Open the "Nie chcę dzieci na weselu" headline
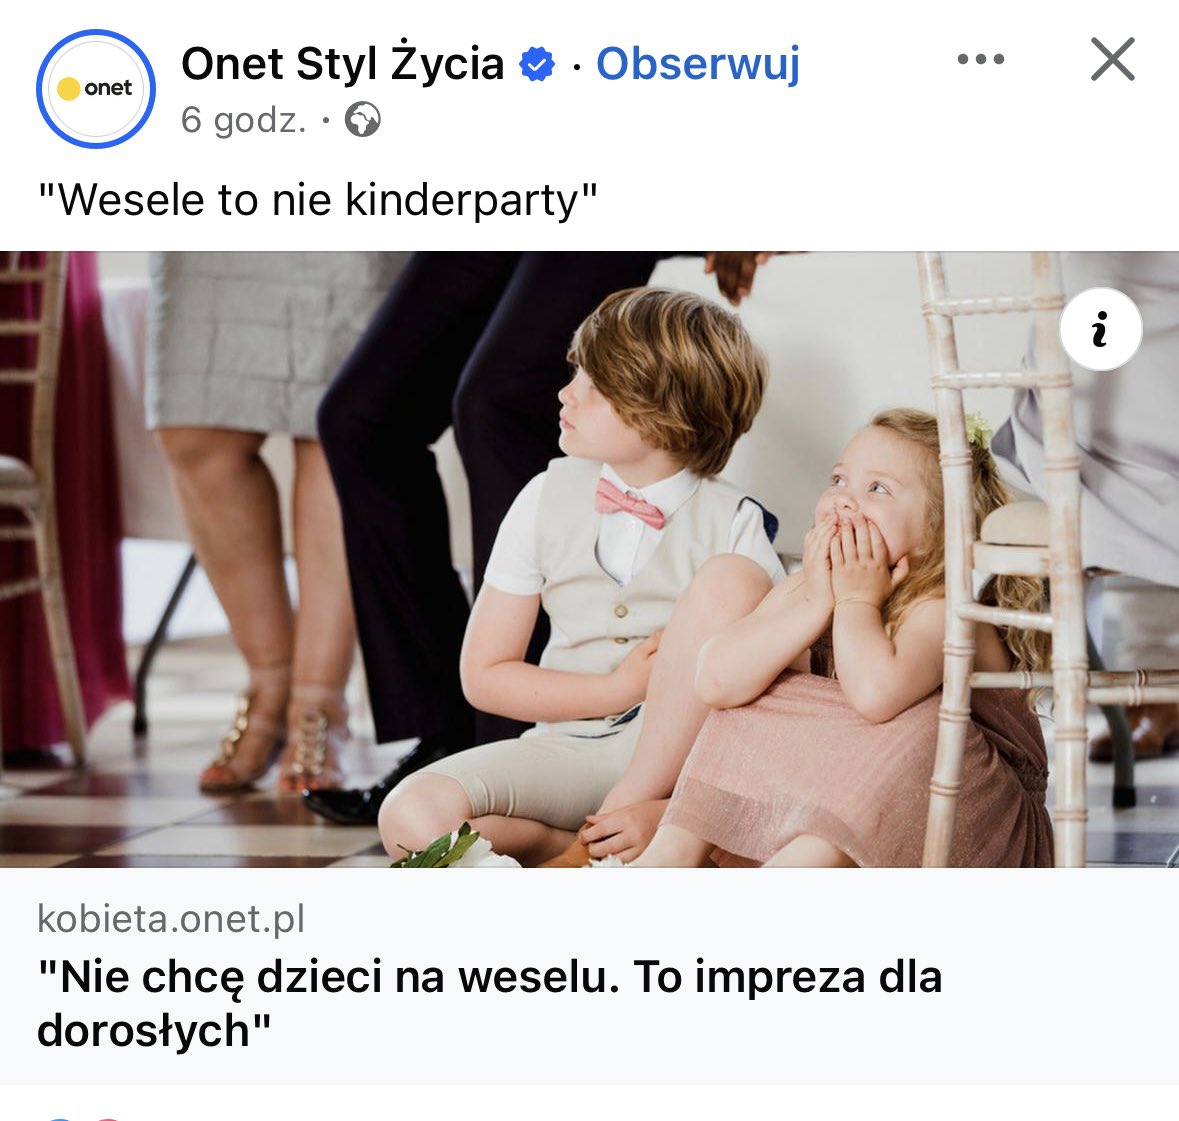The image size is (1179, 1121). point(489,1003)
